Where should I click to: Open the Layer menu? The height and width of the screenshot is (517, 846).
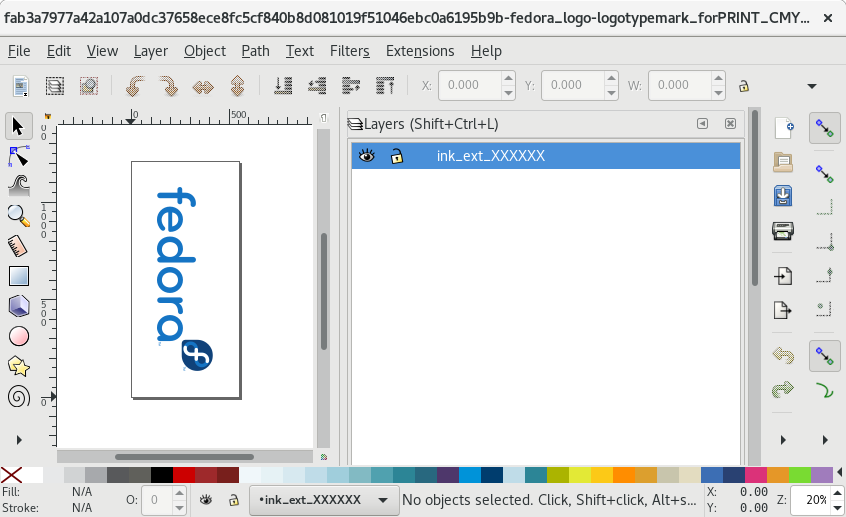151,51
